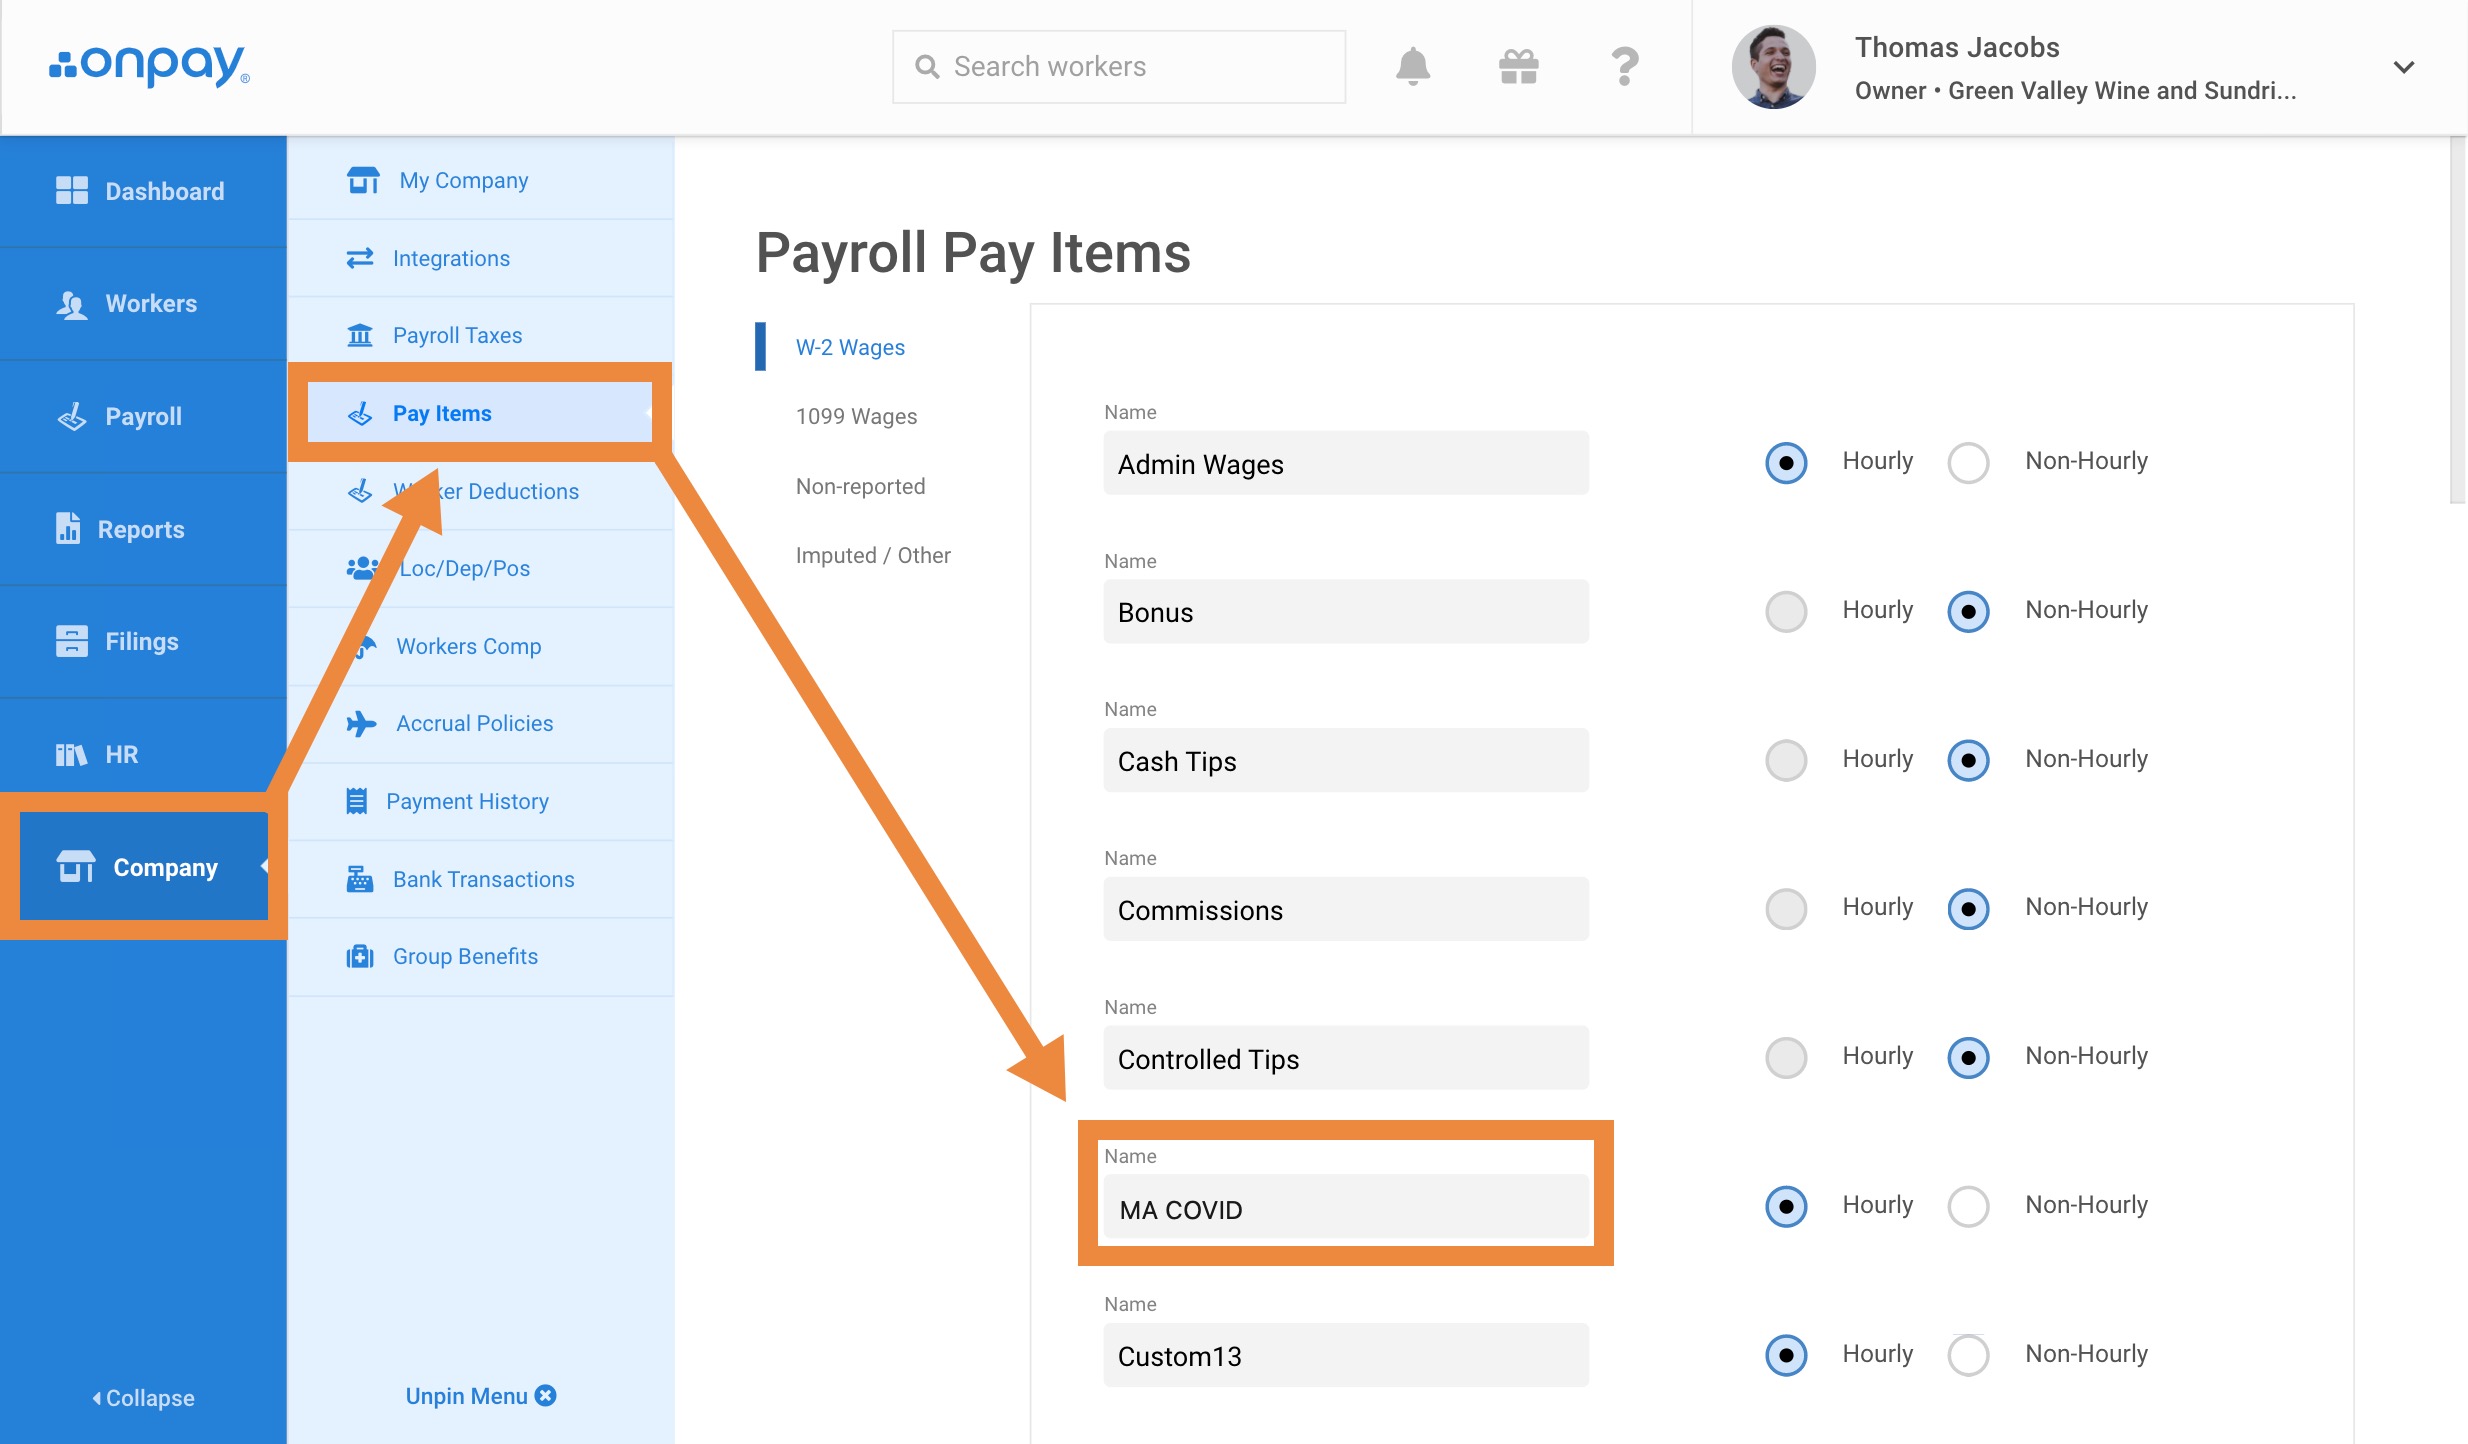
Task: Click the Search workers field
Action: click(1118, 67)
